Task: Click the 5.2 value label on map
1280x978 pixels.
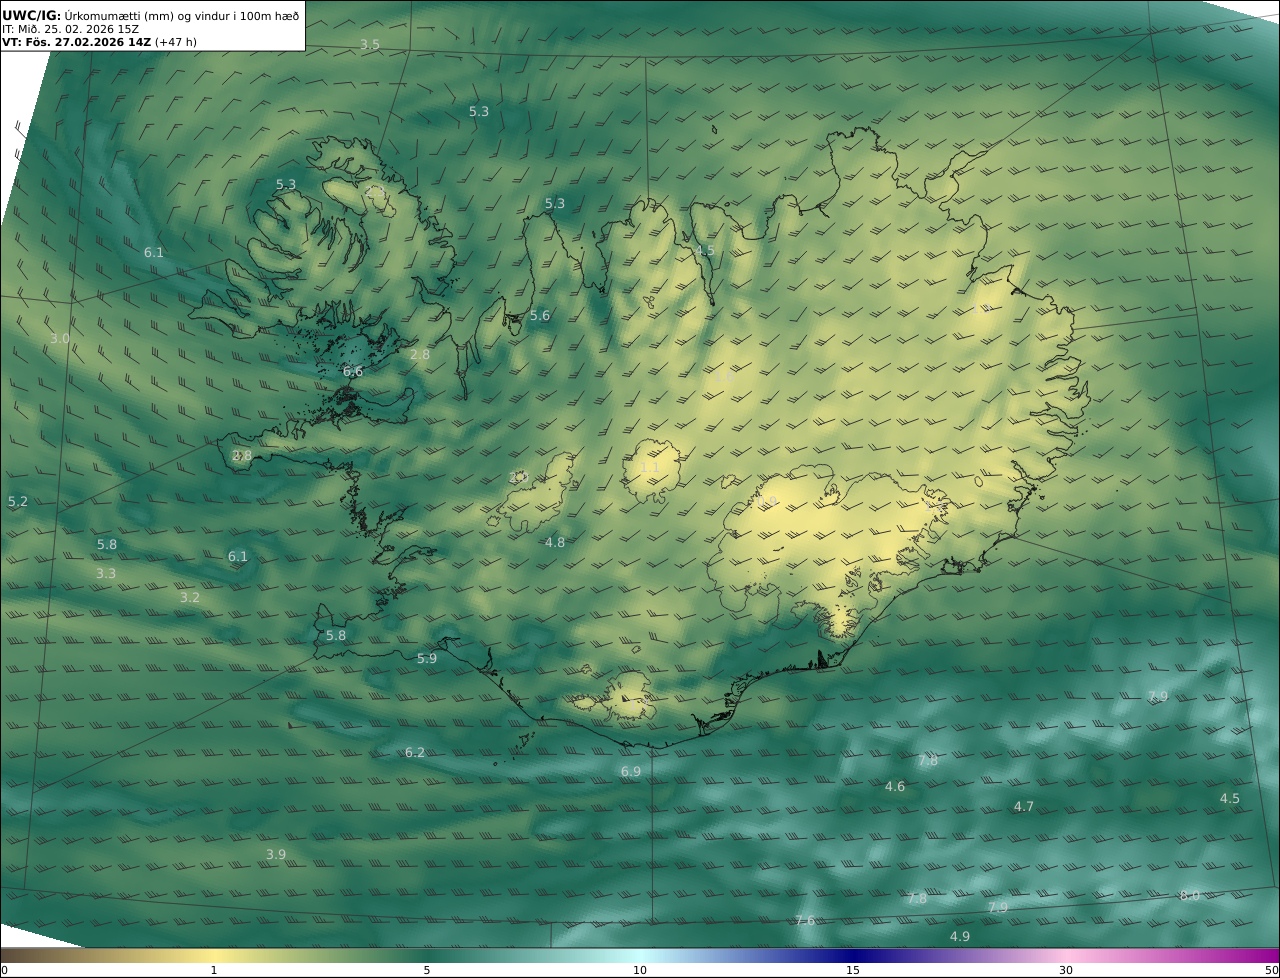Action: click(18, 502)
